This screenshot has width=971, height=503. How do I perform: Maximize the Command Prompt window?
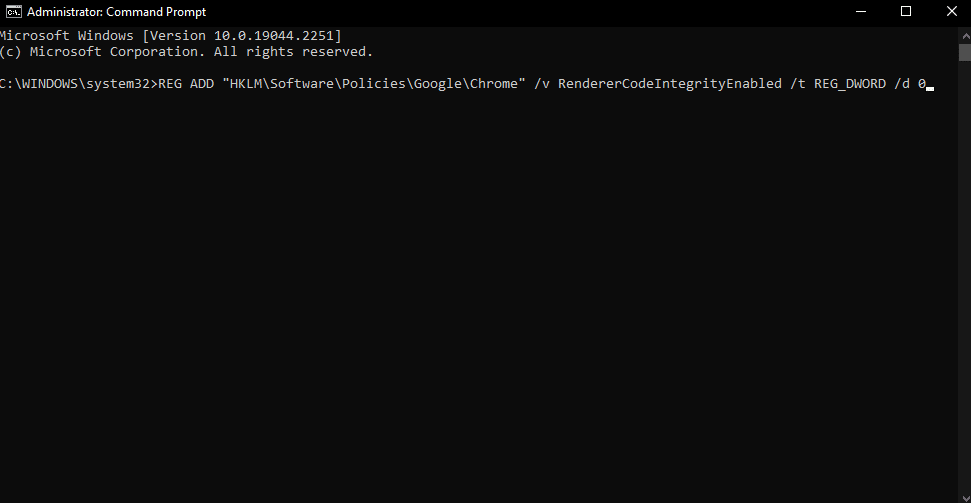click(906, 12)
